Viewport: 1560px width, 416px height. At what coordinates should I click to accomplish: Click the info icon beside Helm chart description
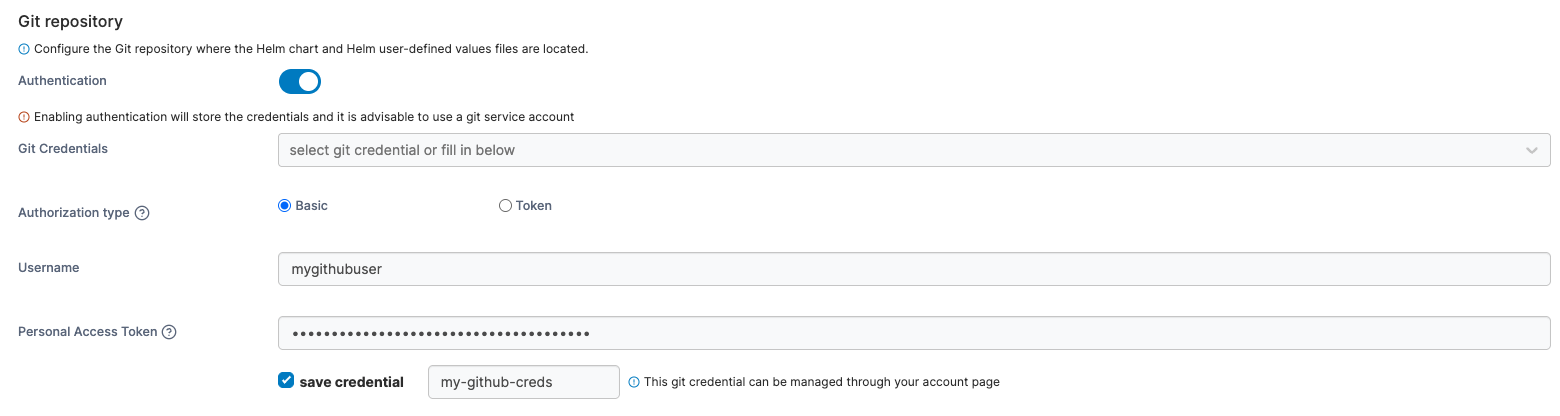coord(24,49)
